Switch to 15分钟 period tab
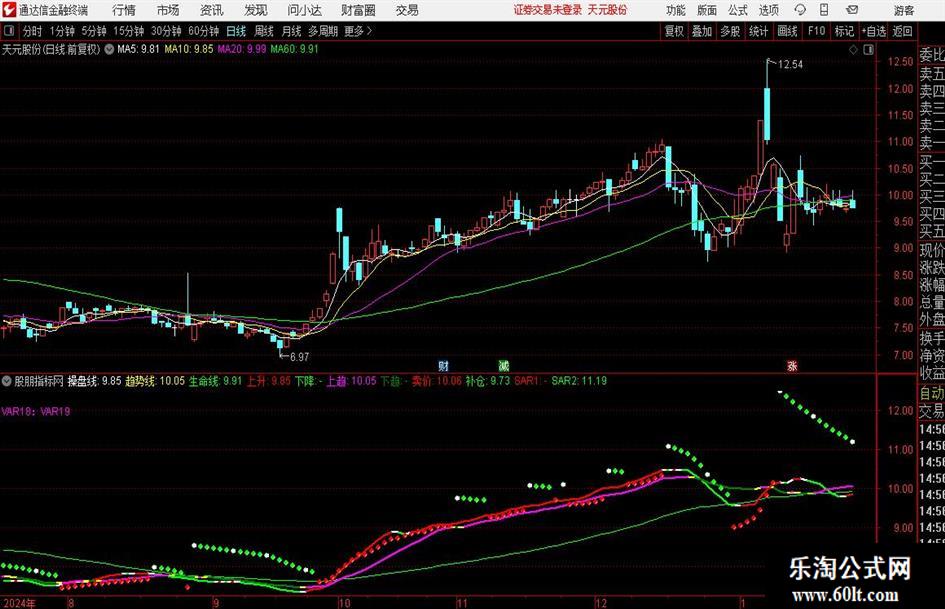The height and width of the screenshot is (609, 945). [x=129, y=31]
